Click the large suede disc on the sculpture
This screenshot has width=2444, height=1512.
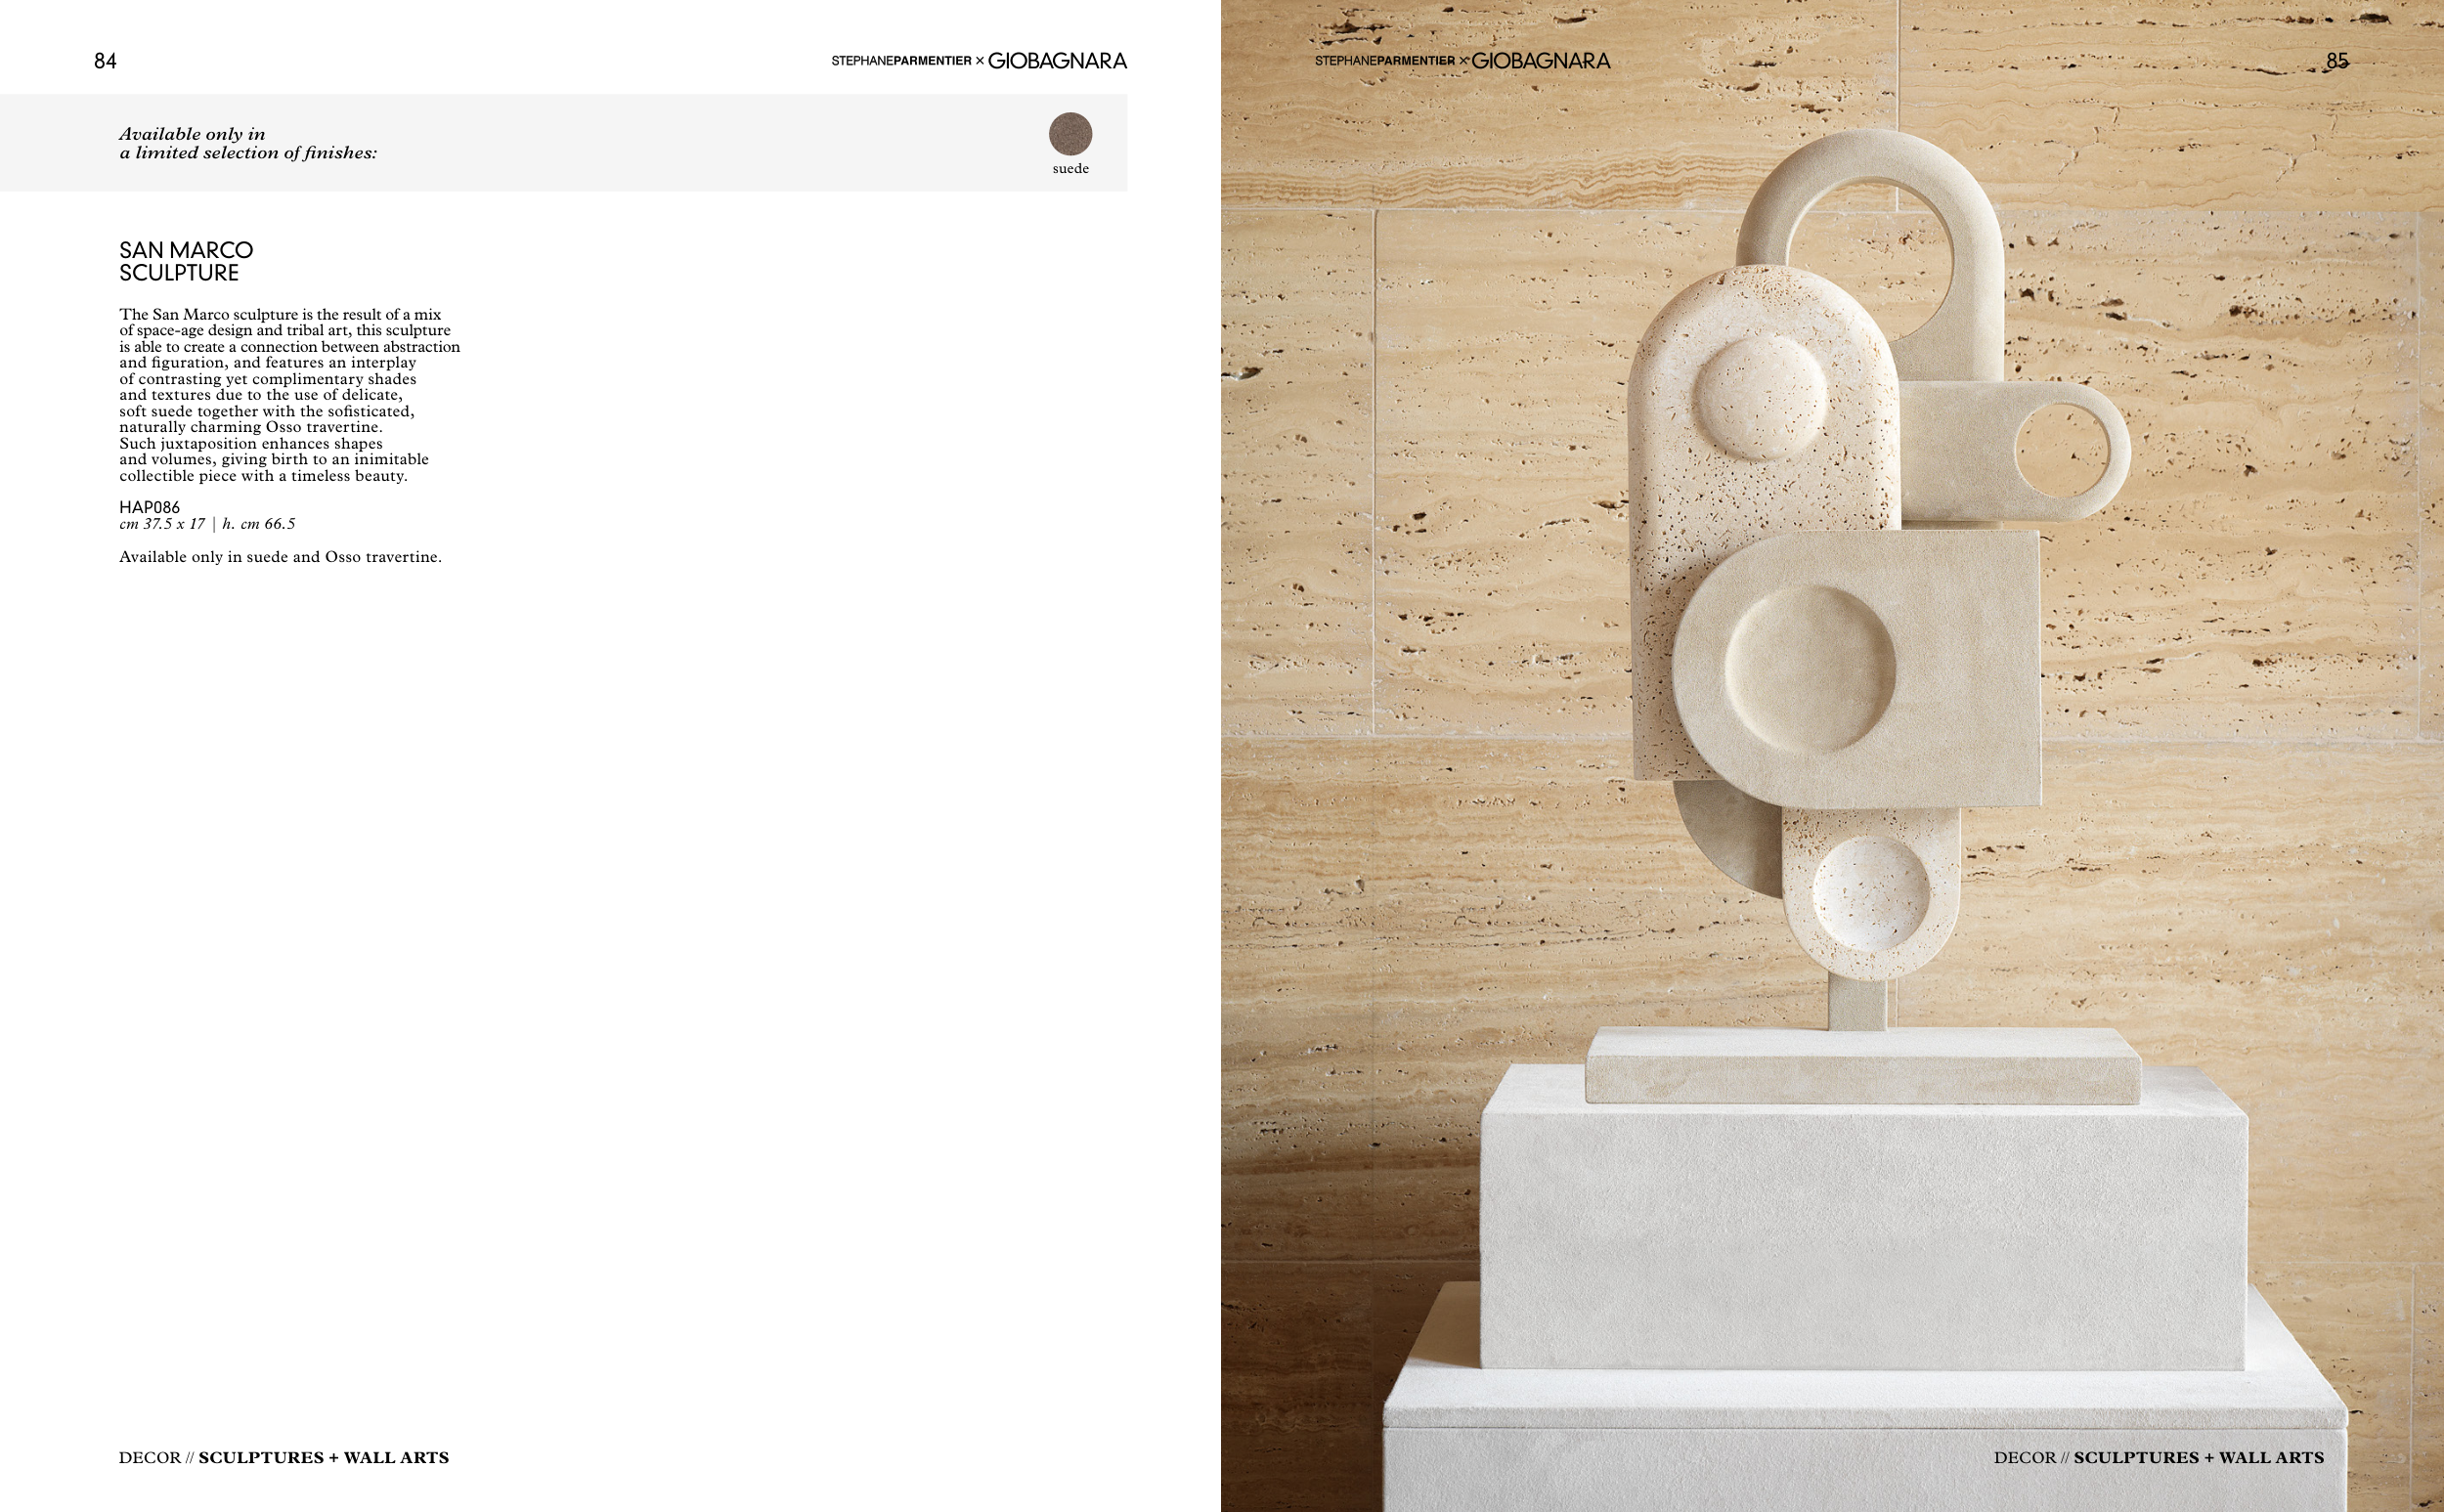[x=1810, y=668]
